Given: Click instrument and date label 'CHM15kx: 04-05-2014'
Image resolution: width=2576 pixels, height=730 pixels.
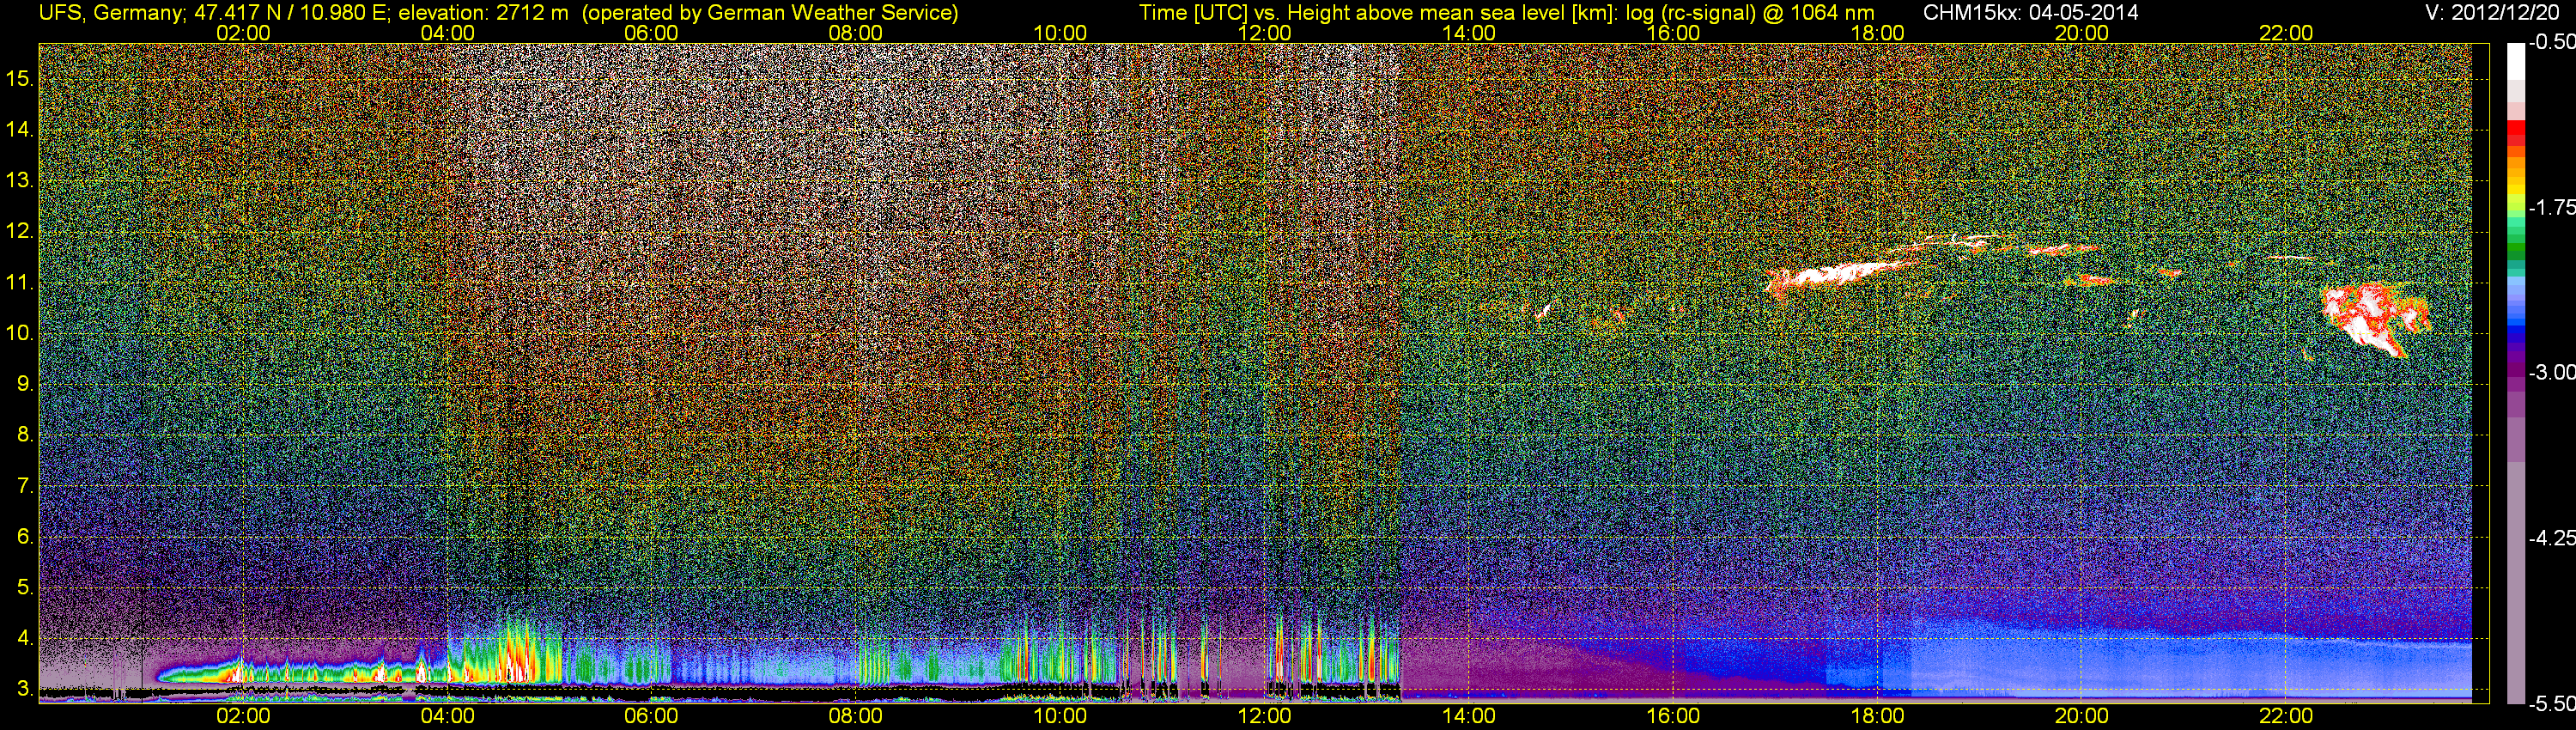Looking at the screenshot, I should [x=2030, y=13].
